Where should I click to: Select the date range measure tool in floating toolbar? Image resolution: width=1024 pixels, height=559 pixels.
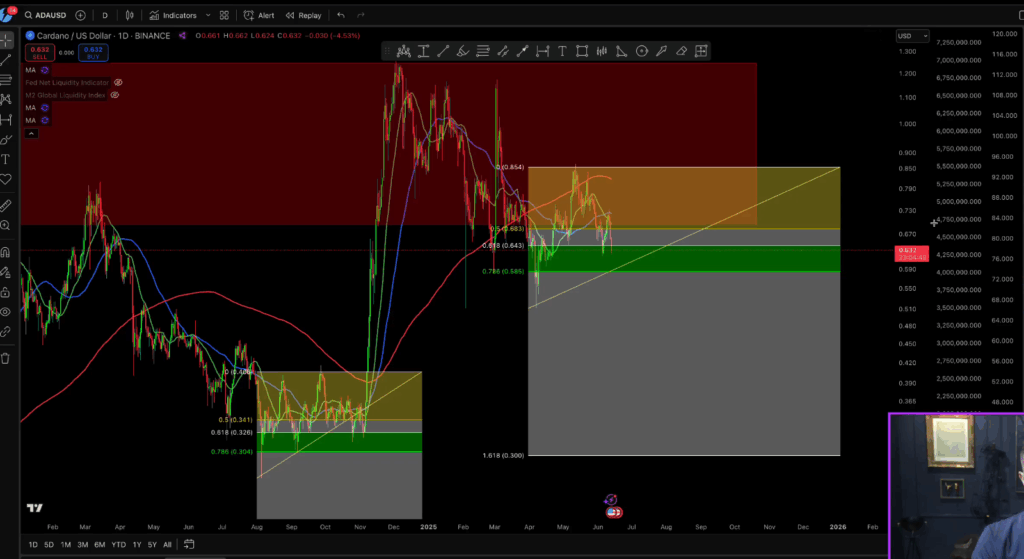pos(542,51)
